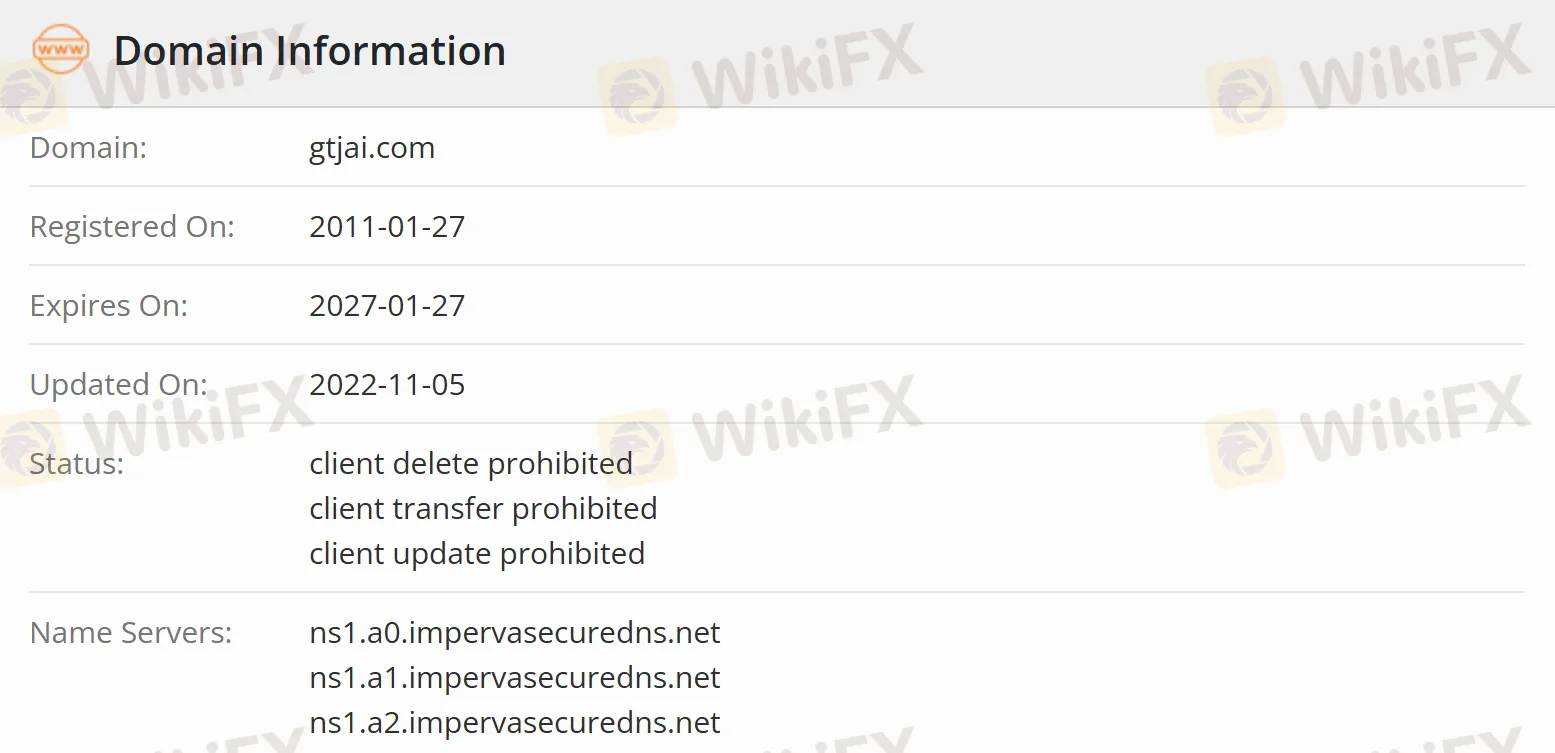This screenshot has height=753, width=1555.
Task: Click the orange WWW globe icon
Action: coord(61,50)
